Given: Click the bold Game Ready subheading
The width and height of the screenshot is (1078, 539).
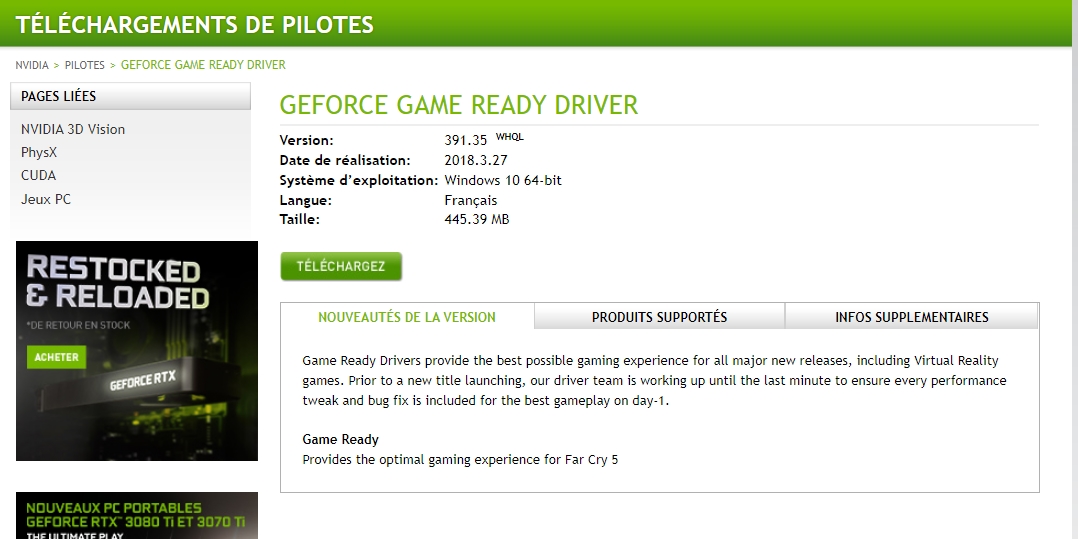Looking at the screenshot, I should pyautogui.click(x=340, y=439).
